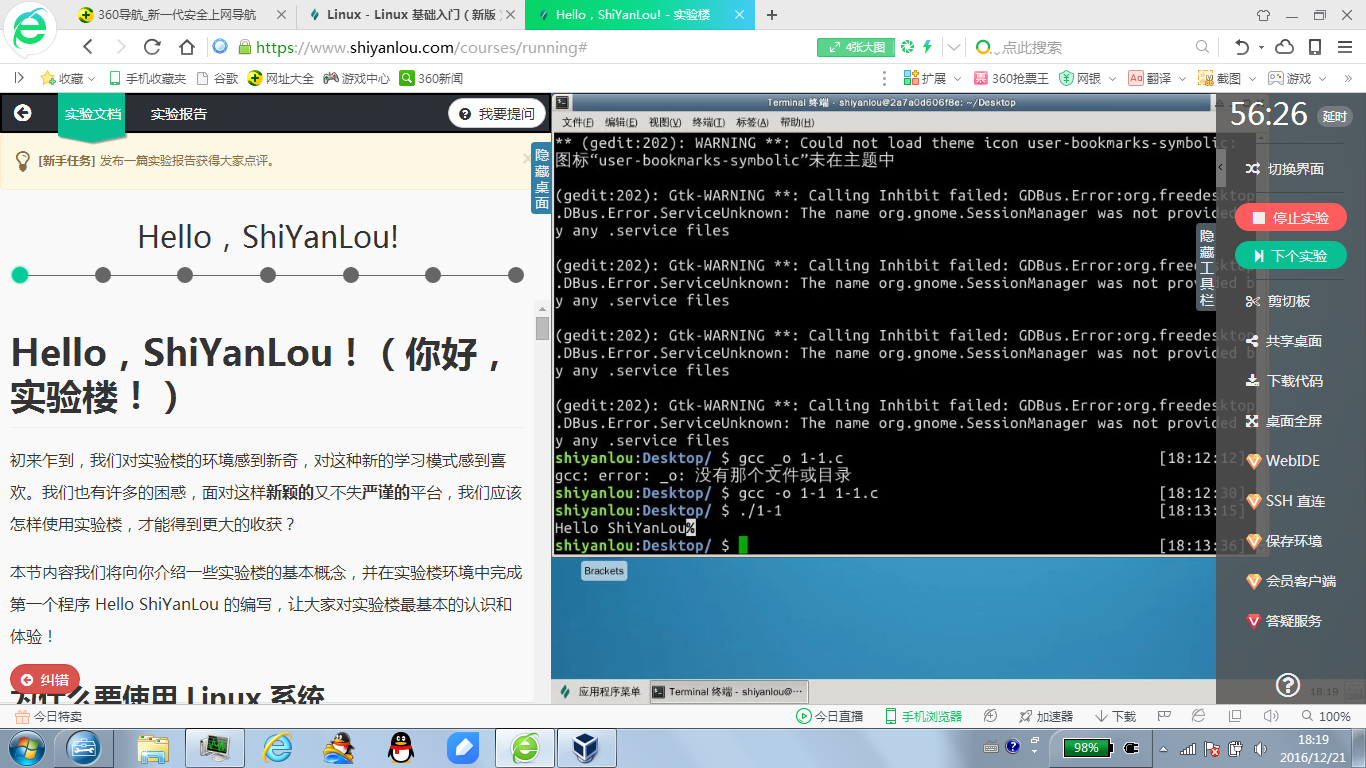Click 切换界面 switch interface option
Viewport: 1366px width, 768px height.
[1285, 169]
